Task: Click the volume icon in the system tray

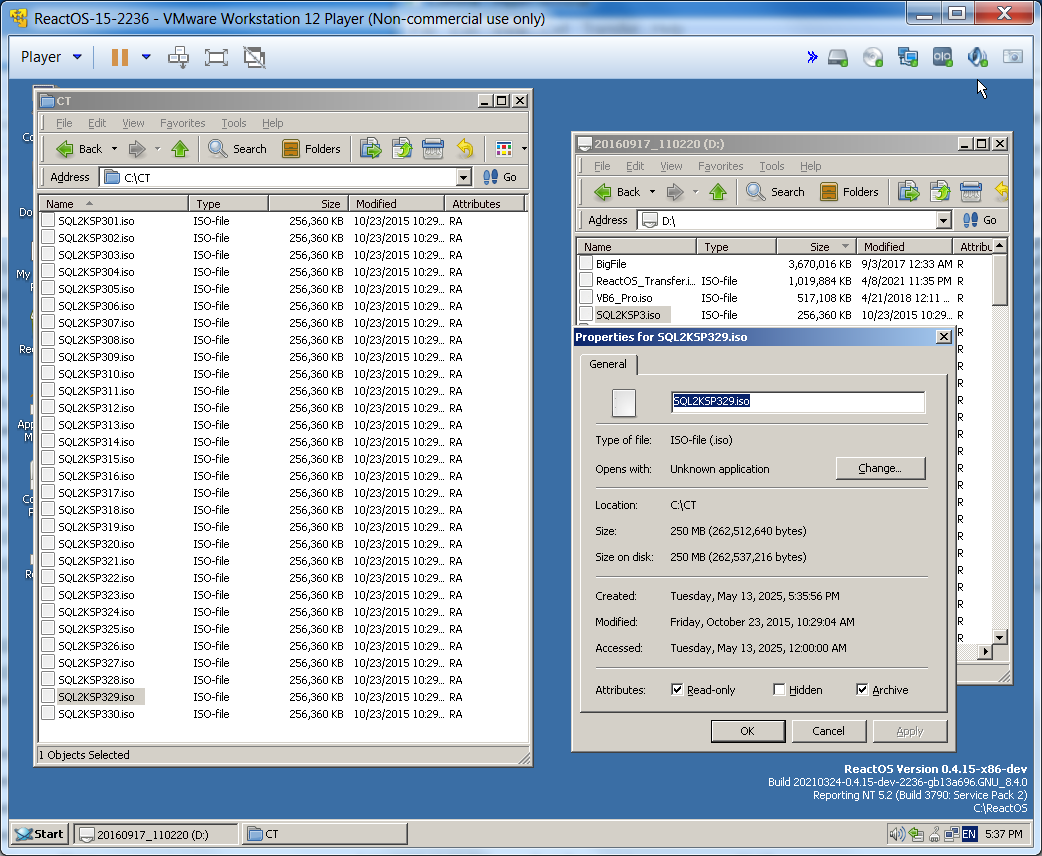Action: 896,834
